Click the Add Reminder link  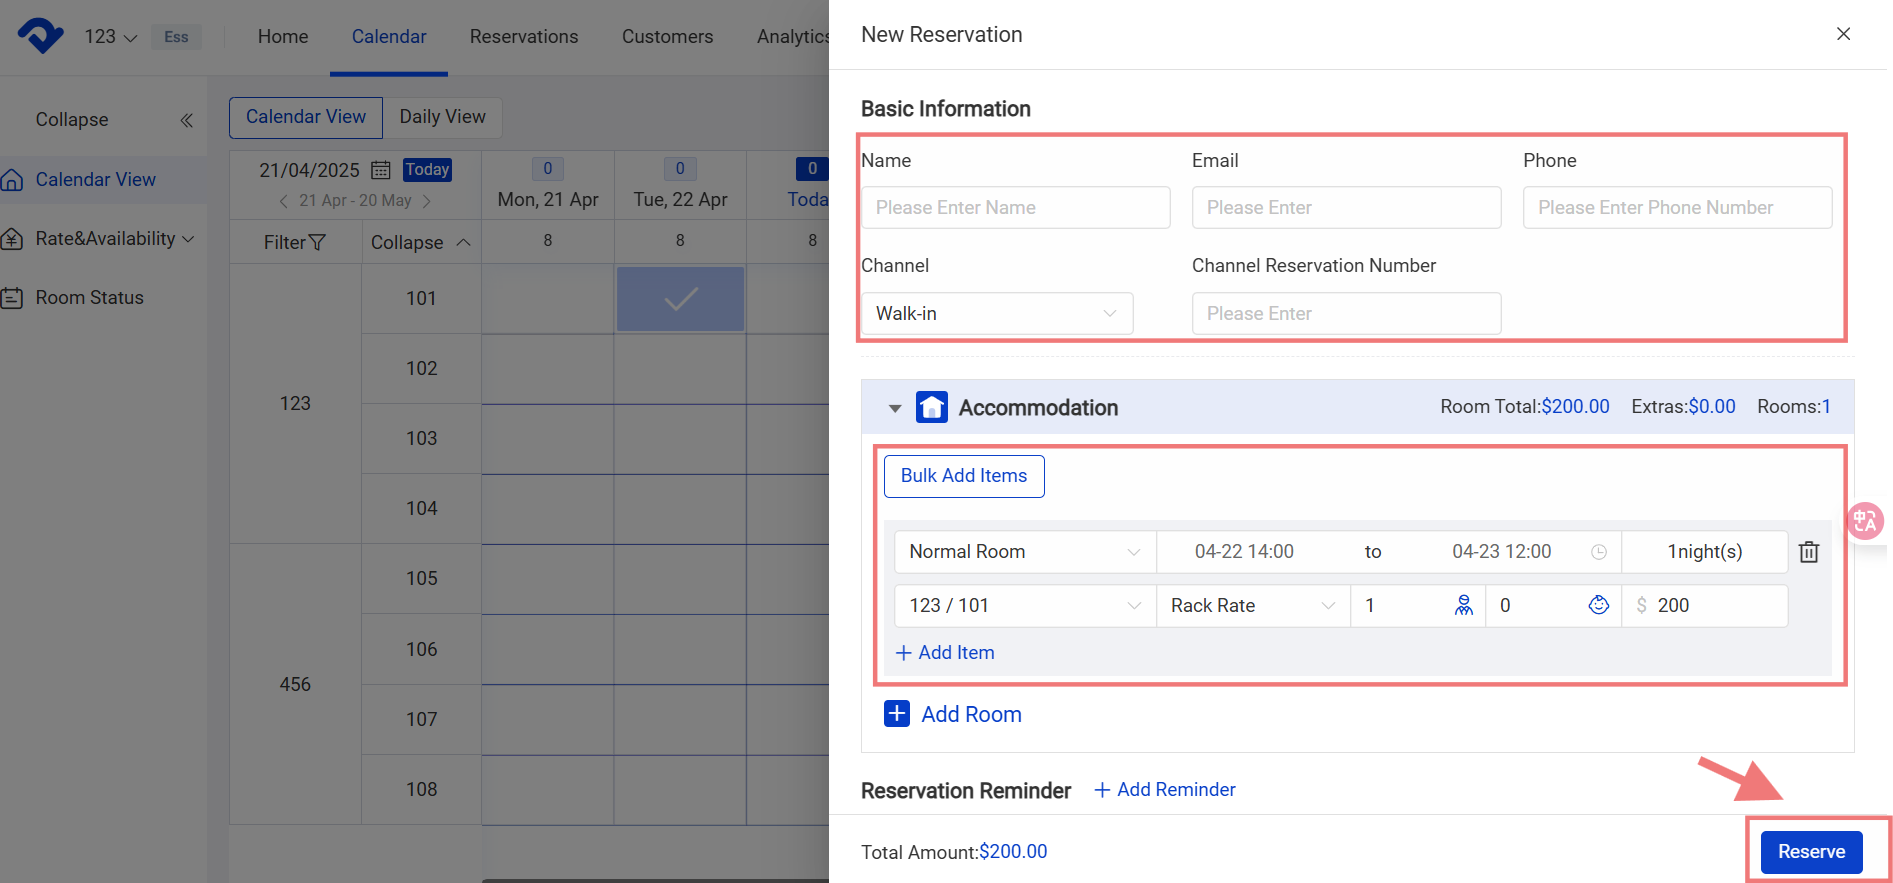(1165, 790)
